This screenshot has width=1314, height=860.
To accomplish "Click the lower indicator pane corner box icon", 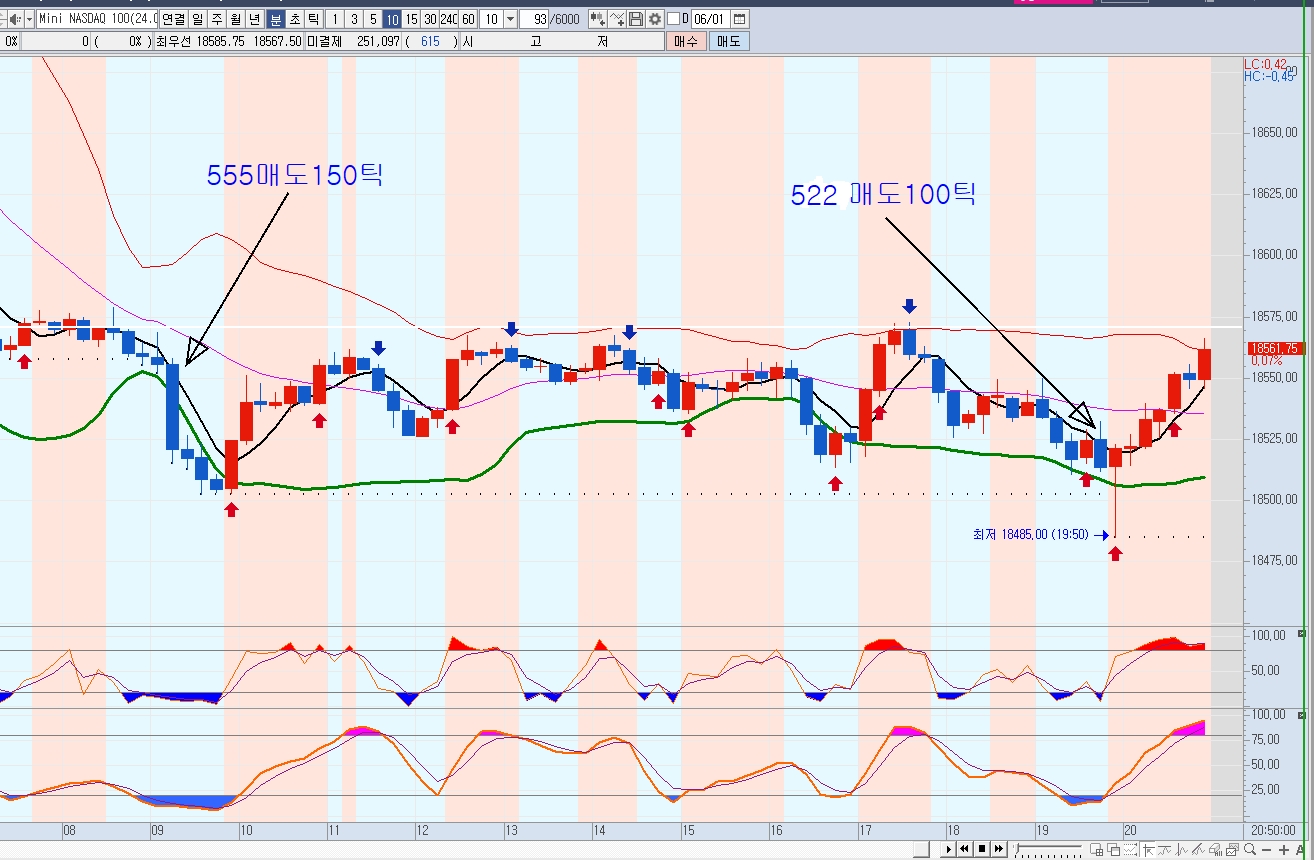I will (1301, 715).
